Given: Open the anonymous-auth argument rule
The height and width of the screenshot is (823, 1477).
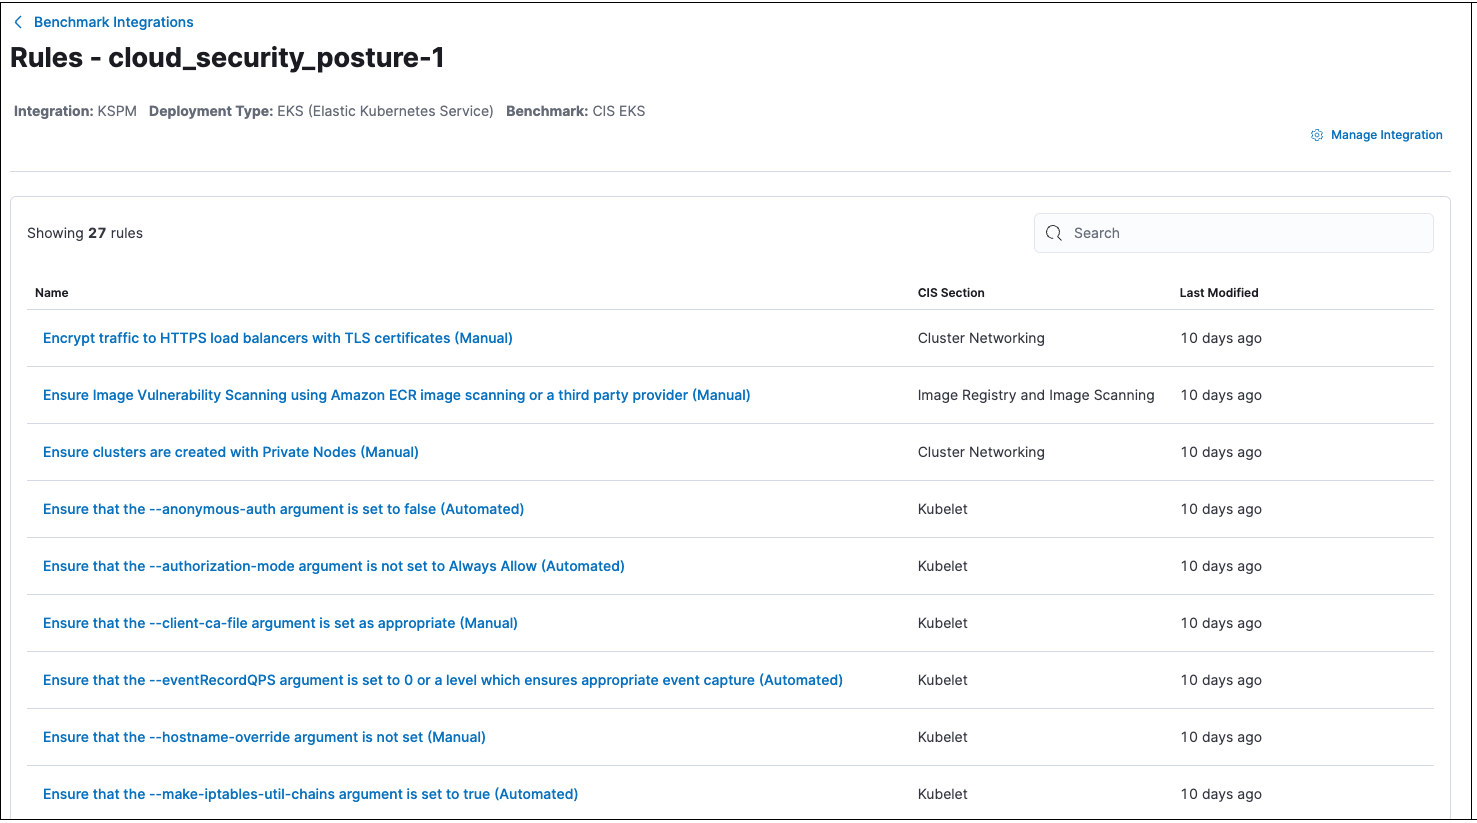Looking at the screenshot, I should coord(283,509).
